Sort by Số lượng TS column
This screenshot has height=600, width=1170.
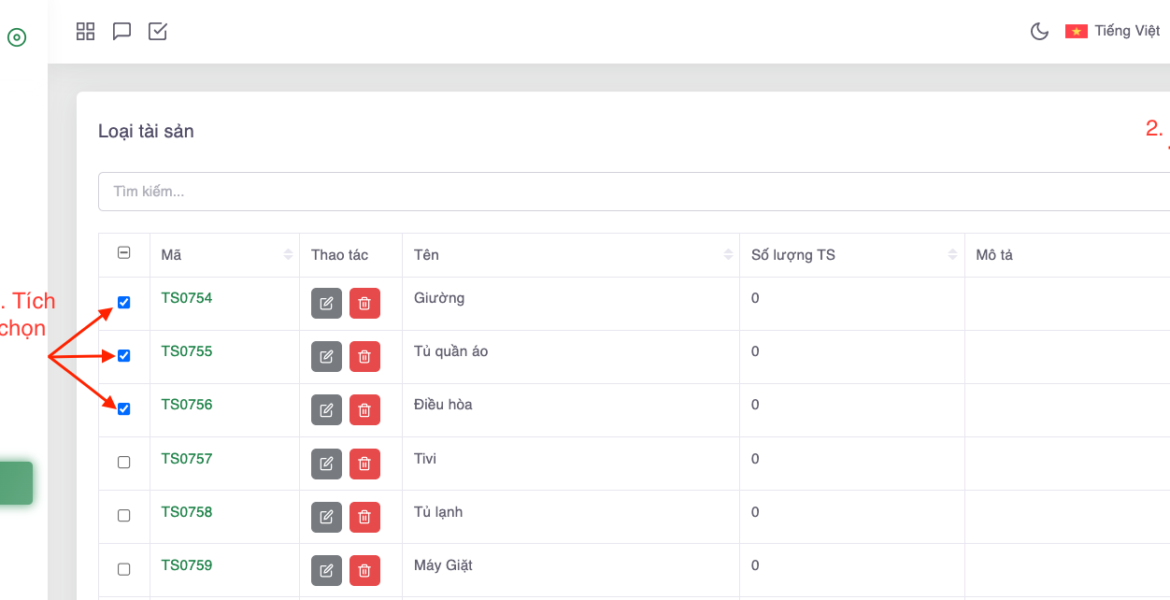(x=952, y=255)
